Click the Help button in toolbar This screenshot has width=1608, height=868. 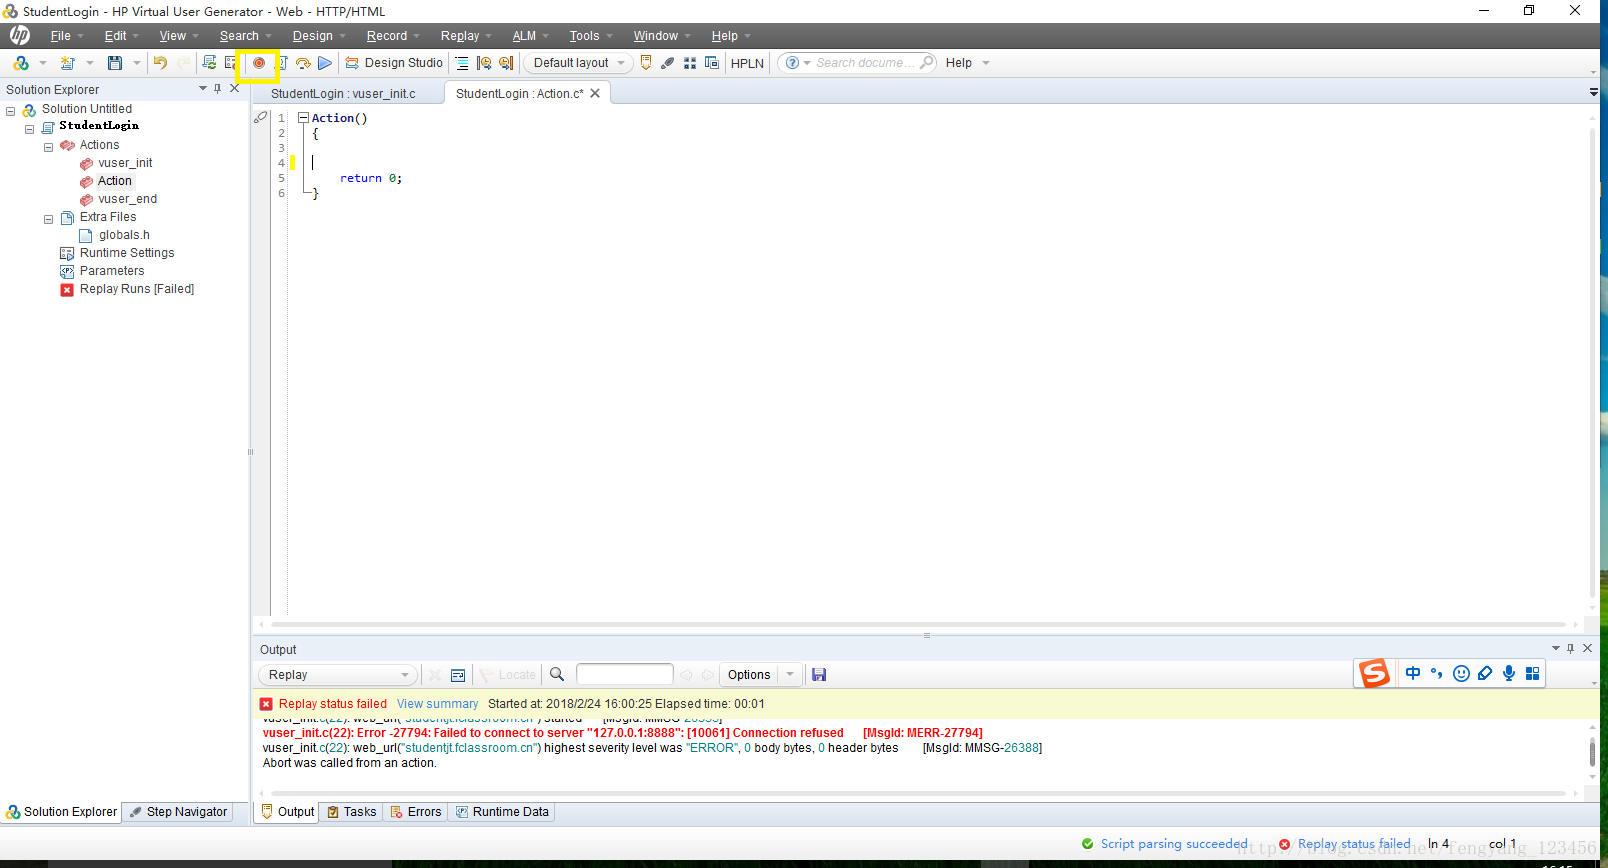[x=959, y=63]
